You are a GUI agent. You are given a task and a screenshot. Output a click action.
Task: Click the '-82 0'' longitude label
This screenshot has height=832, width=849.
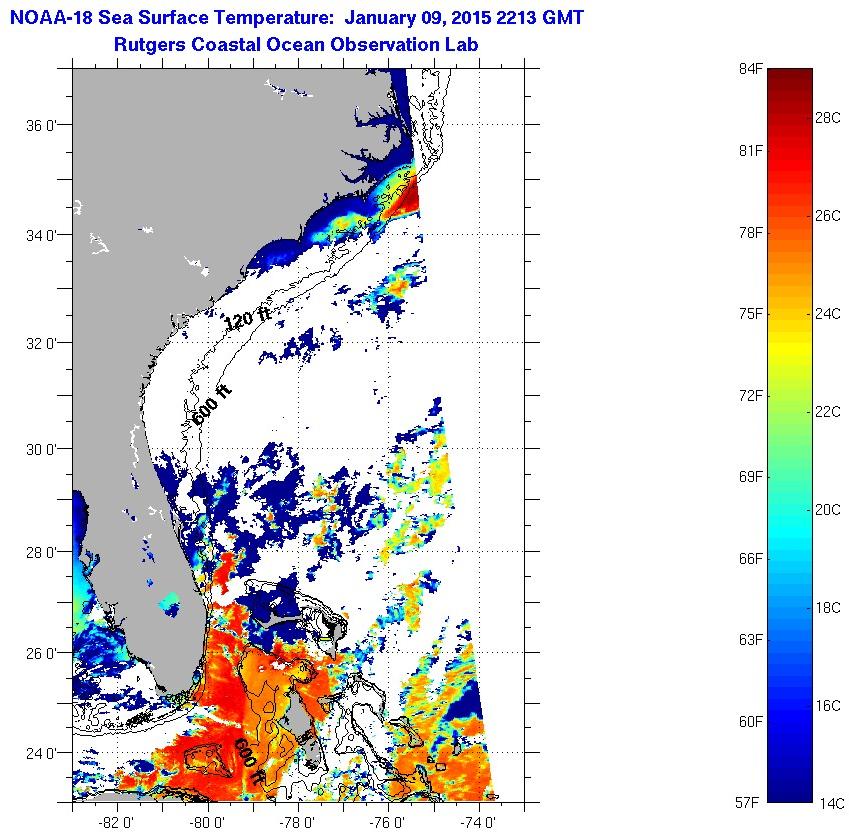[117, 822]
